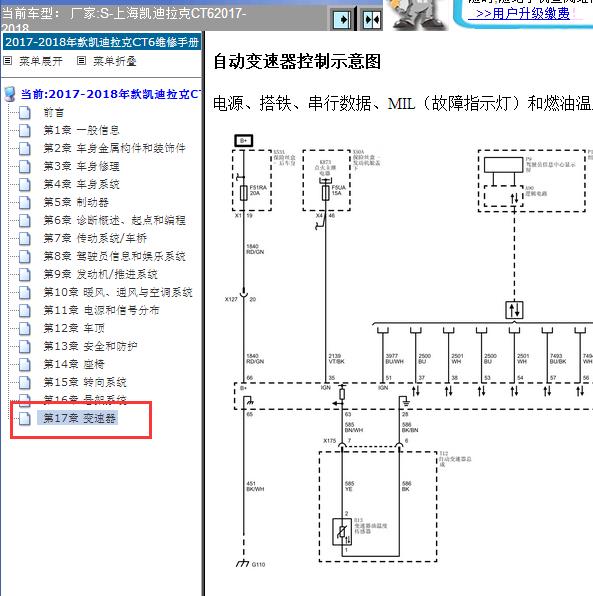The width and height of the screenshot is (593, 596).
Task: Open the 前言 preface entry
Action: click(x=54, y=113)
